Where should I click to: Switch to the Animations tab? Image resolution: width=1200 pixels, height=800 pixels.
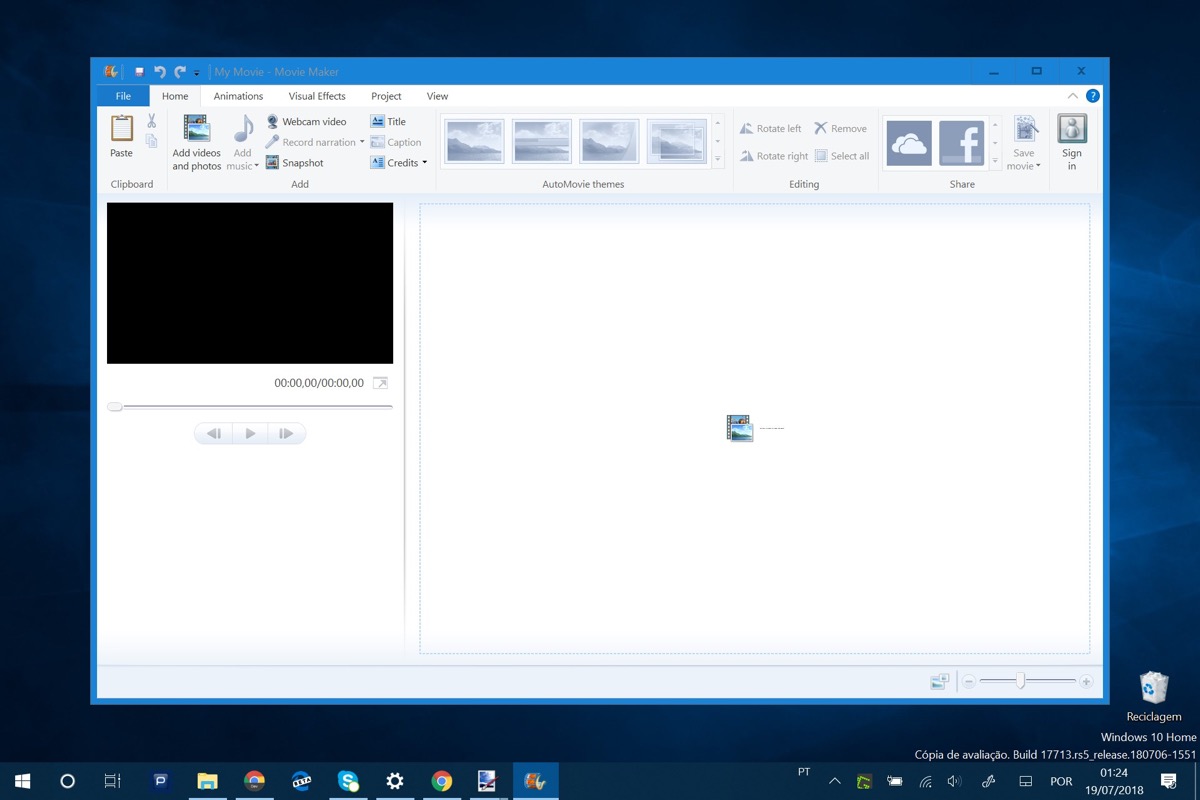pyautogui.click(x=238, y=96)
